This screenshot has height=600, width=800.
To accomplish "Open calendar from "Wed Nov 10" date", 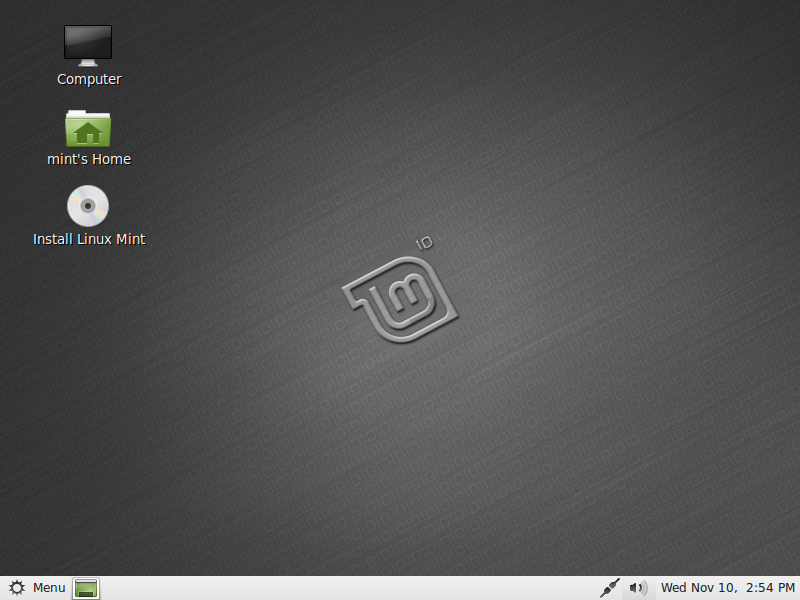I will click(699, 588).
